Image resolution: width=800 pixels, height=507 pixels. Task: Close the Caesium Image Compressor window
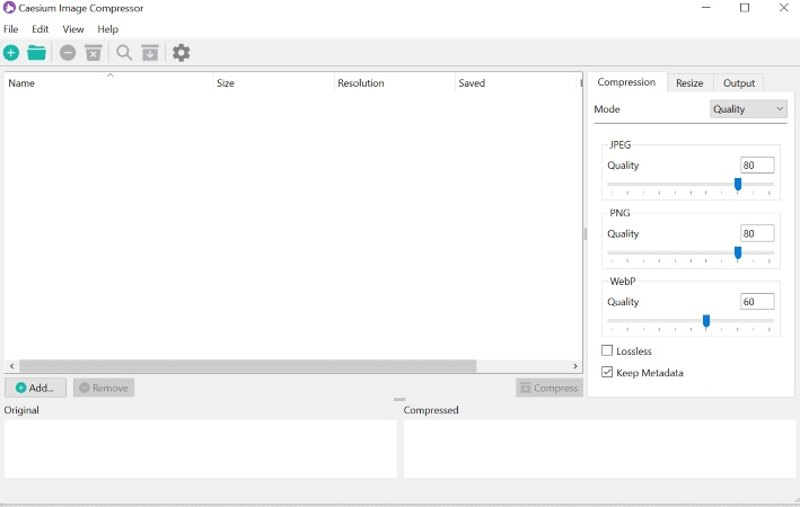click(x=784, y=8)
